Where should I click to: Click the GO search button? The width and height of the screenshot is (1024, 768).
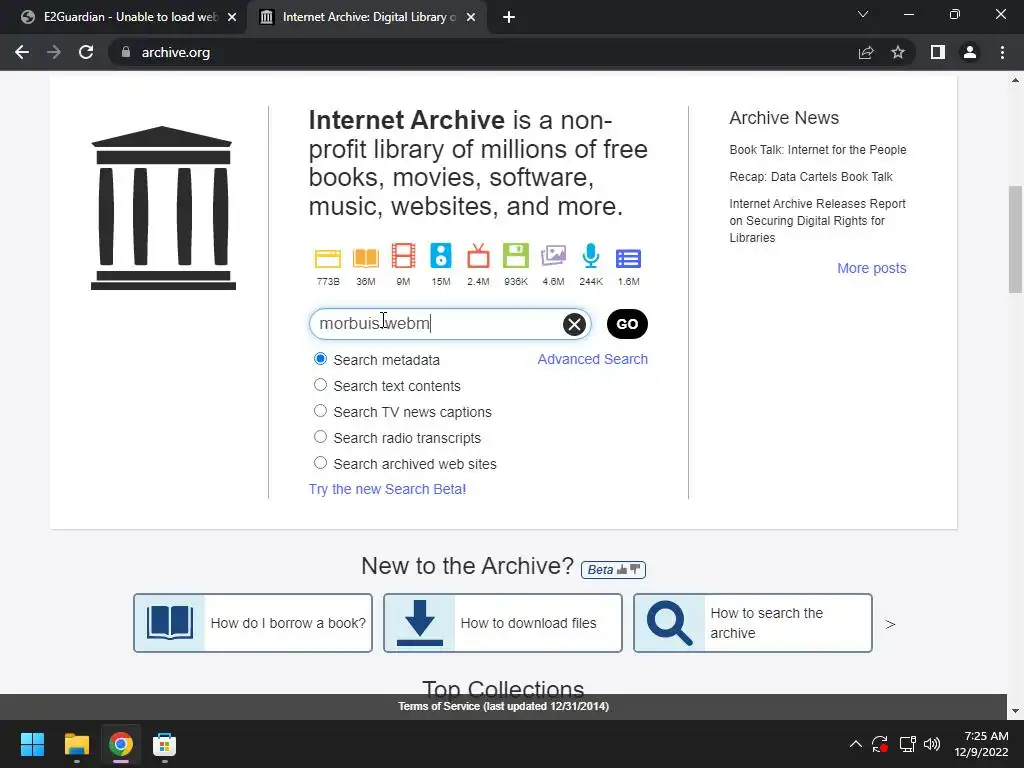627,324
